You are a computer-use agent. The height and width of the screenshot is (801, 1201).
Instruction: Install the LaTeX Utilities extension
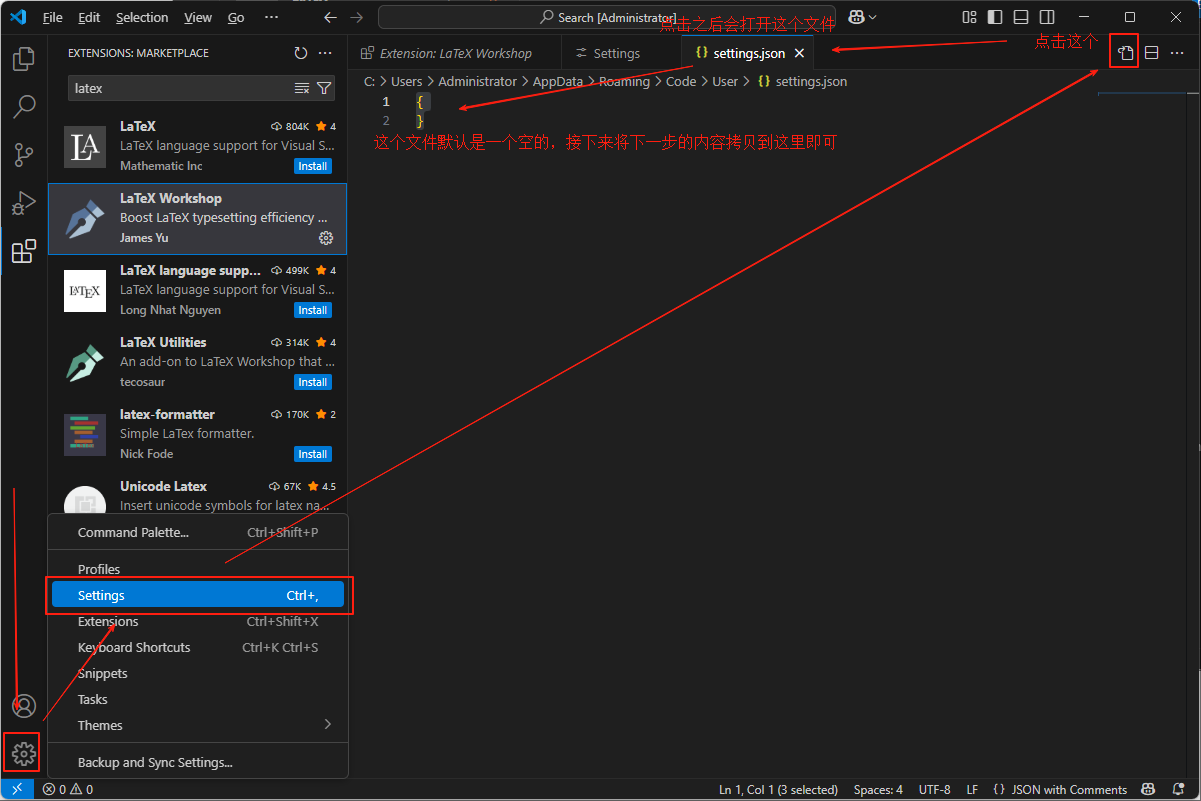312,382
